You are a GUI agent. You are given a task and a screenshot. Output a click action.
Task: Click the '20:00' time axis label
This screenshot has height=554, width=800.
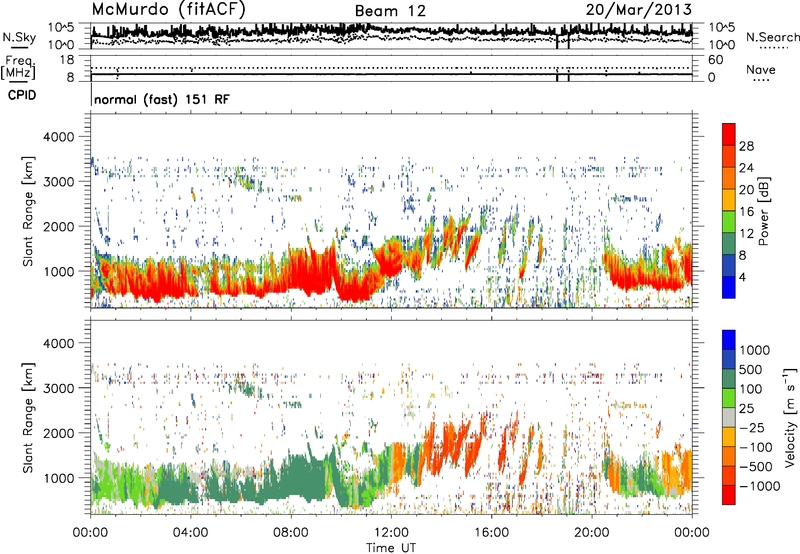(591, 533)
